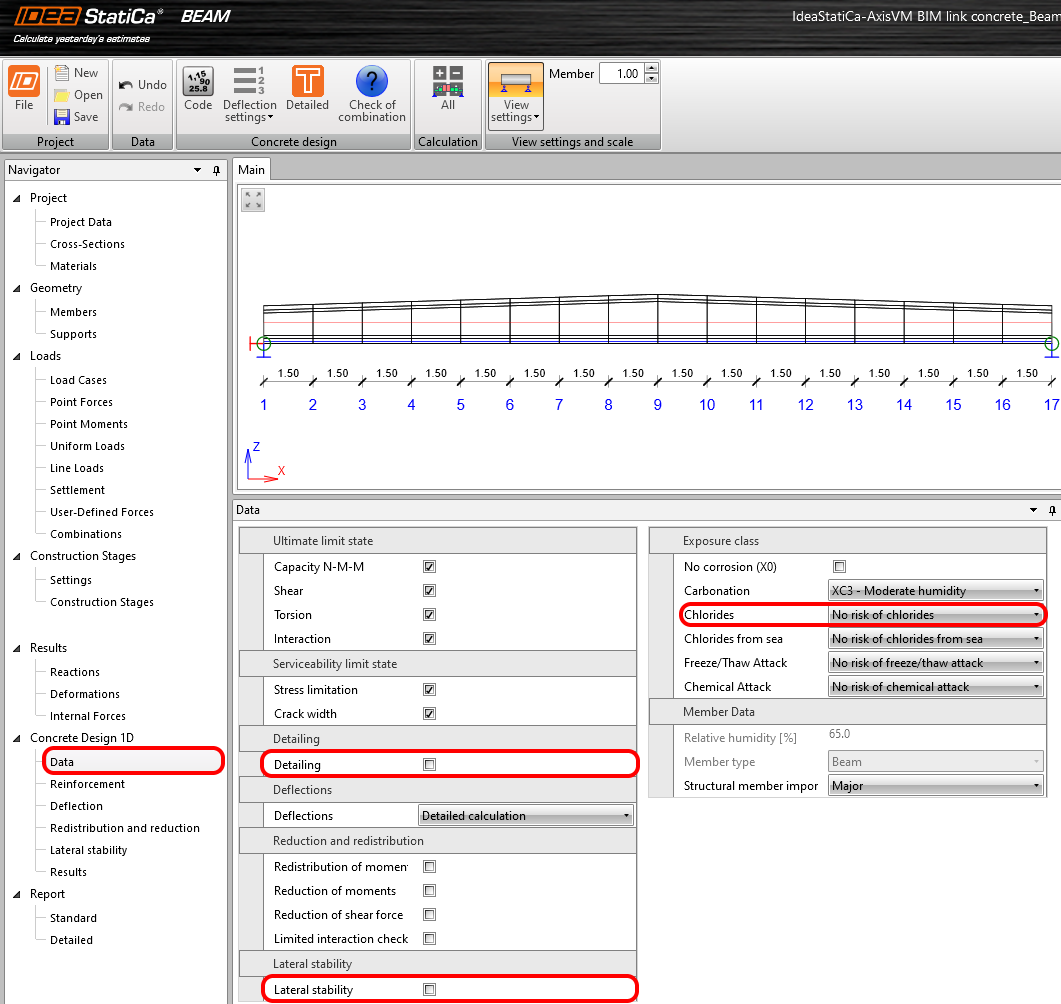Viewport: 1061px width, 1004px height.
Task: Uncheck the Torsion check
Action: (x=429, y=615)
